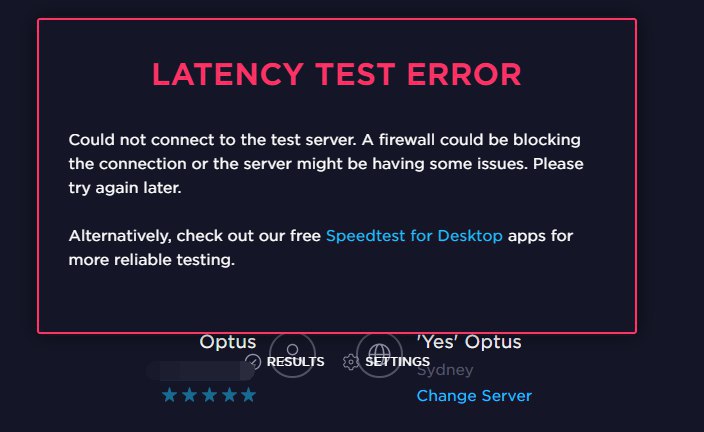Click the LATENCY TEST ERROR heading
This screenshot has height=432, width=704.
pos(336,74)
